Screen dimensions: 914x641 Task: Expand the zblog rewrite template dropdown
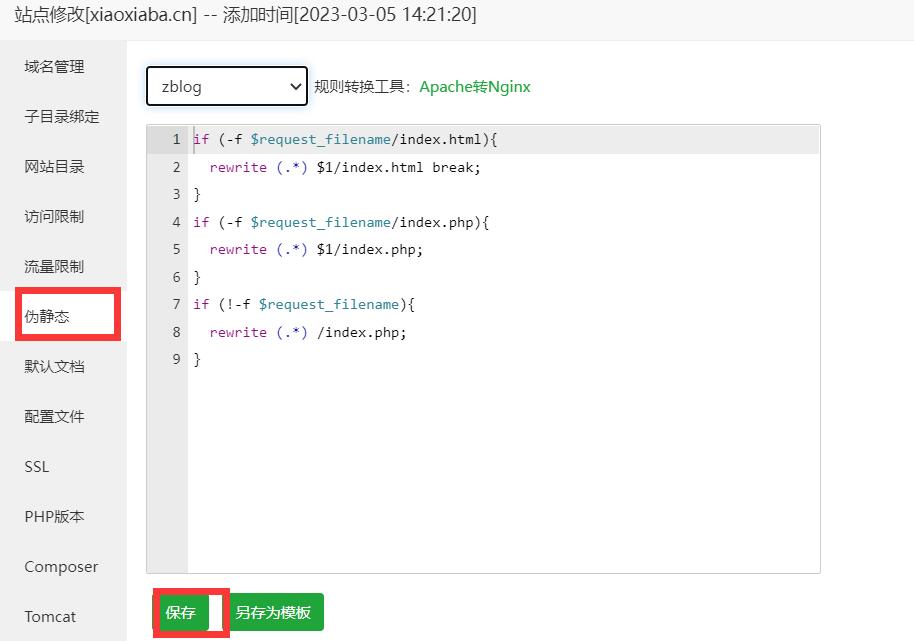[227, 86]
